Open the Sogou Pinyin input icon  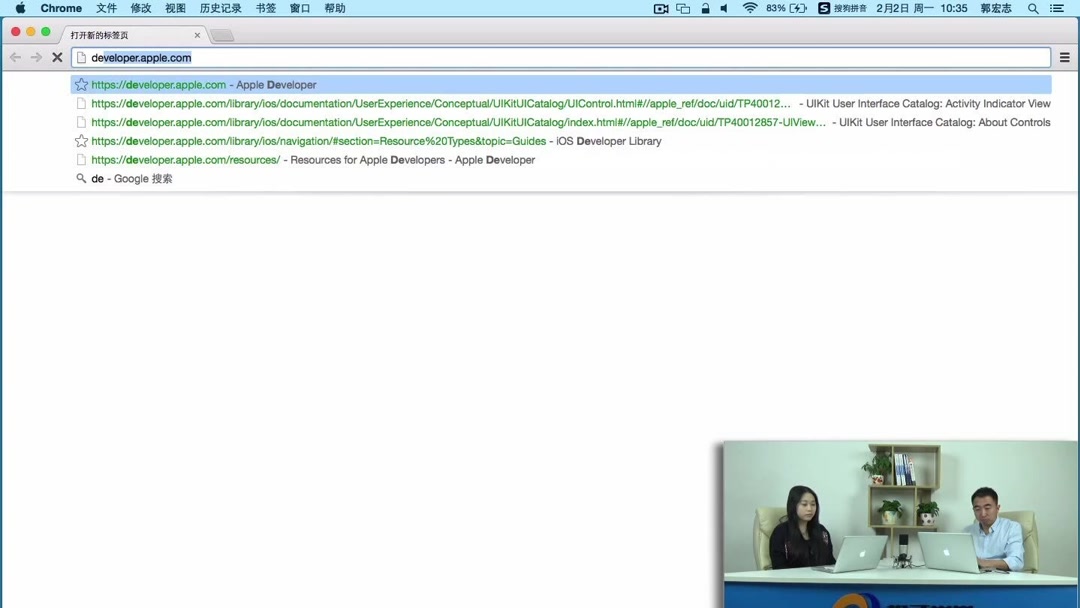pos(822,8)
